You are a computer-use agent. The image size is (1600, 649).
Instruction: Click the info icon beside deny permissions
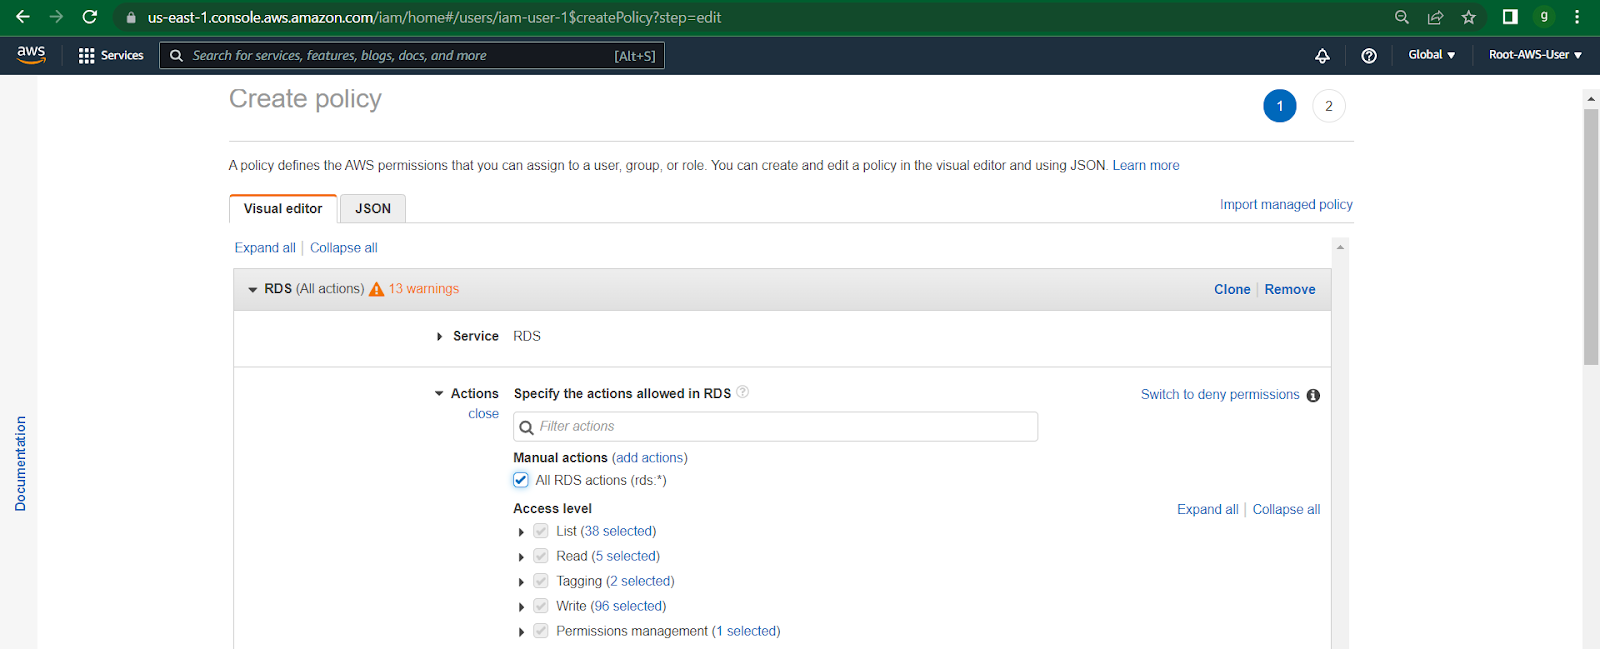click(1313, 395)
